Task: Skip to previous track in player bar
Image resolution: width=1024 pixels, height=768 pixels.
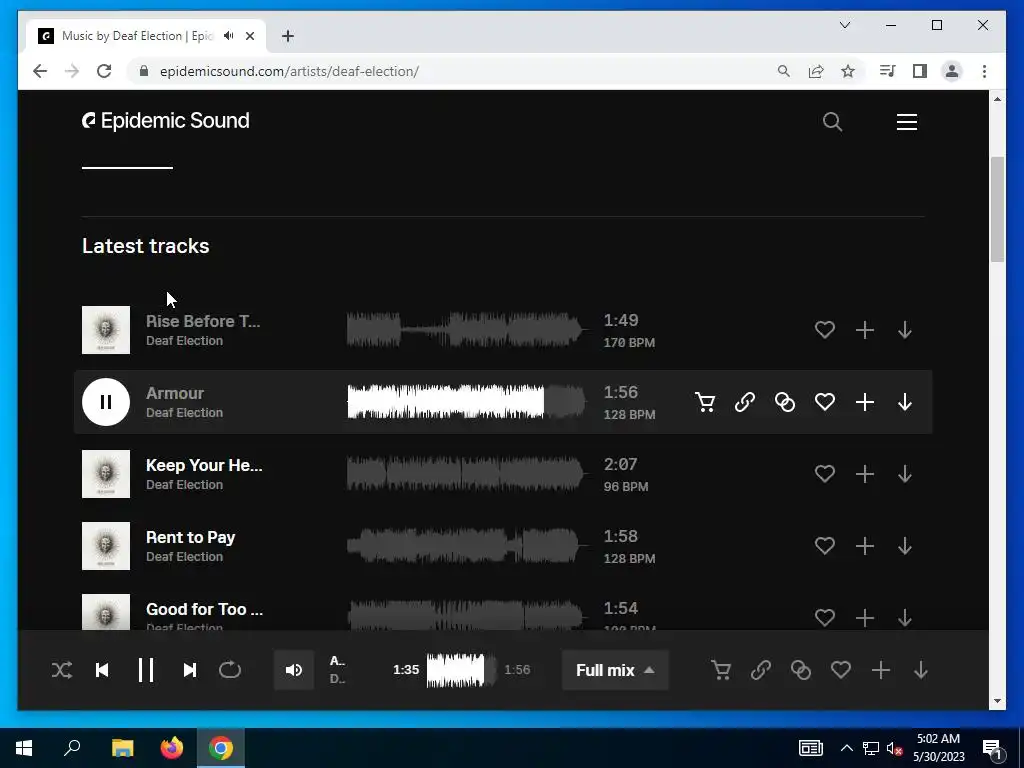Action: tap(102, 670)
